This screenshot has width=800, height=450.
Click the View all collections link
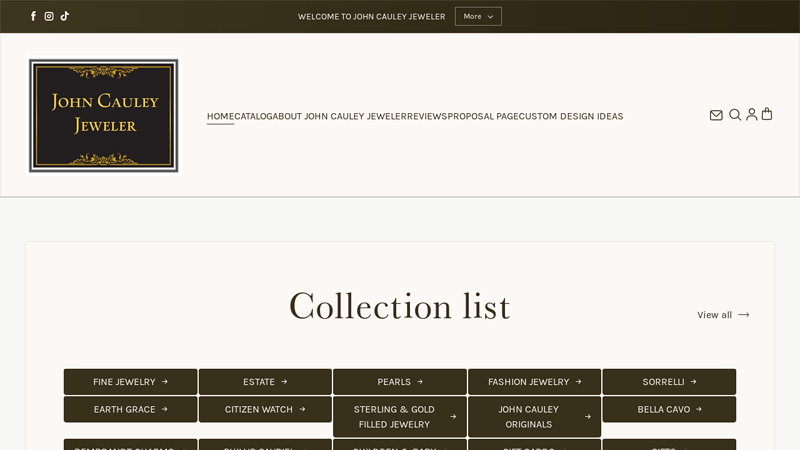pyautogui.click(x=723, y=315)
